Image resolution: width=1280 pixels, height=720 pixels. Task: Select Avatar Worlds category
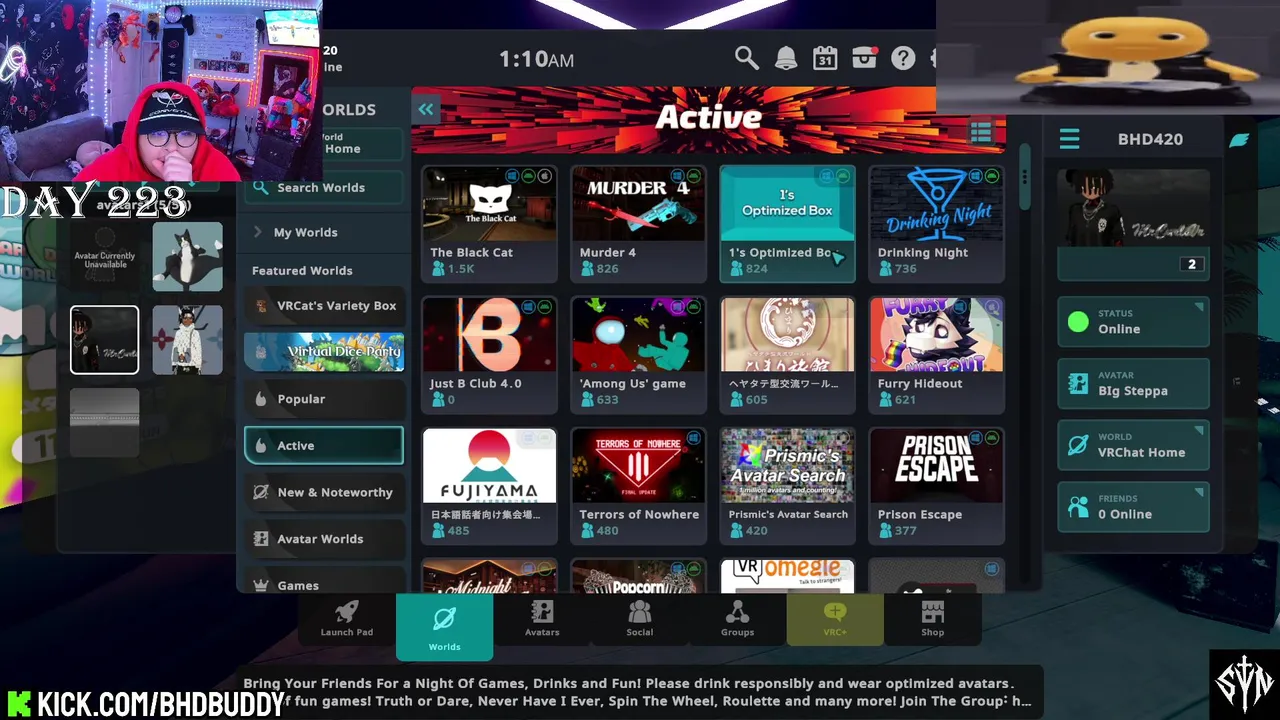click(x=324, y=539)
